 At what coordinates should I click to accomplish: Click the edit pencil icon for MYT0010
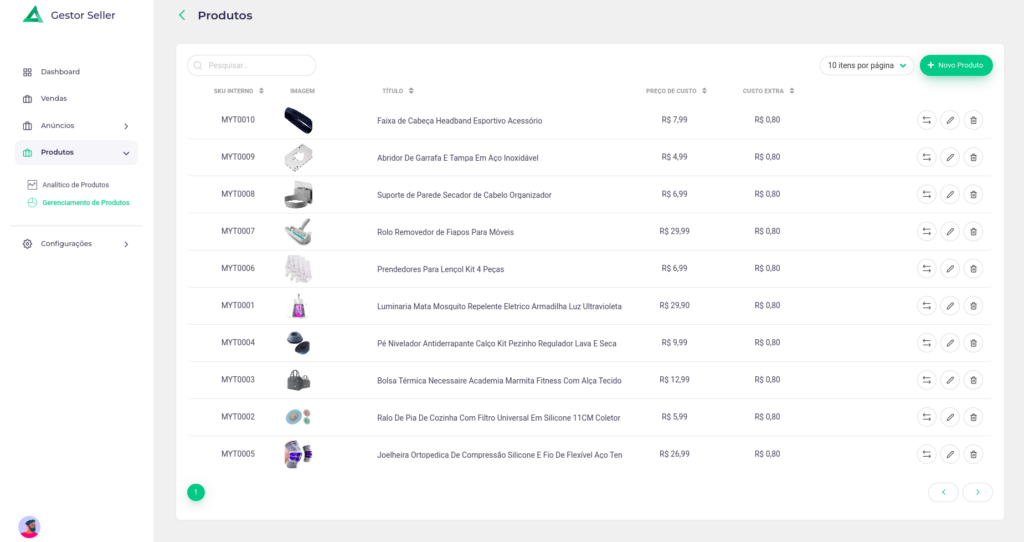click(x=950, y=120)
